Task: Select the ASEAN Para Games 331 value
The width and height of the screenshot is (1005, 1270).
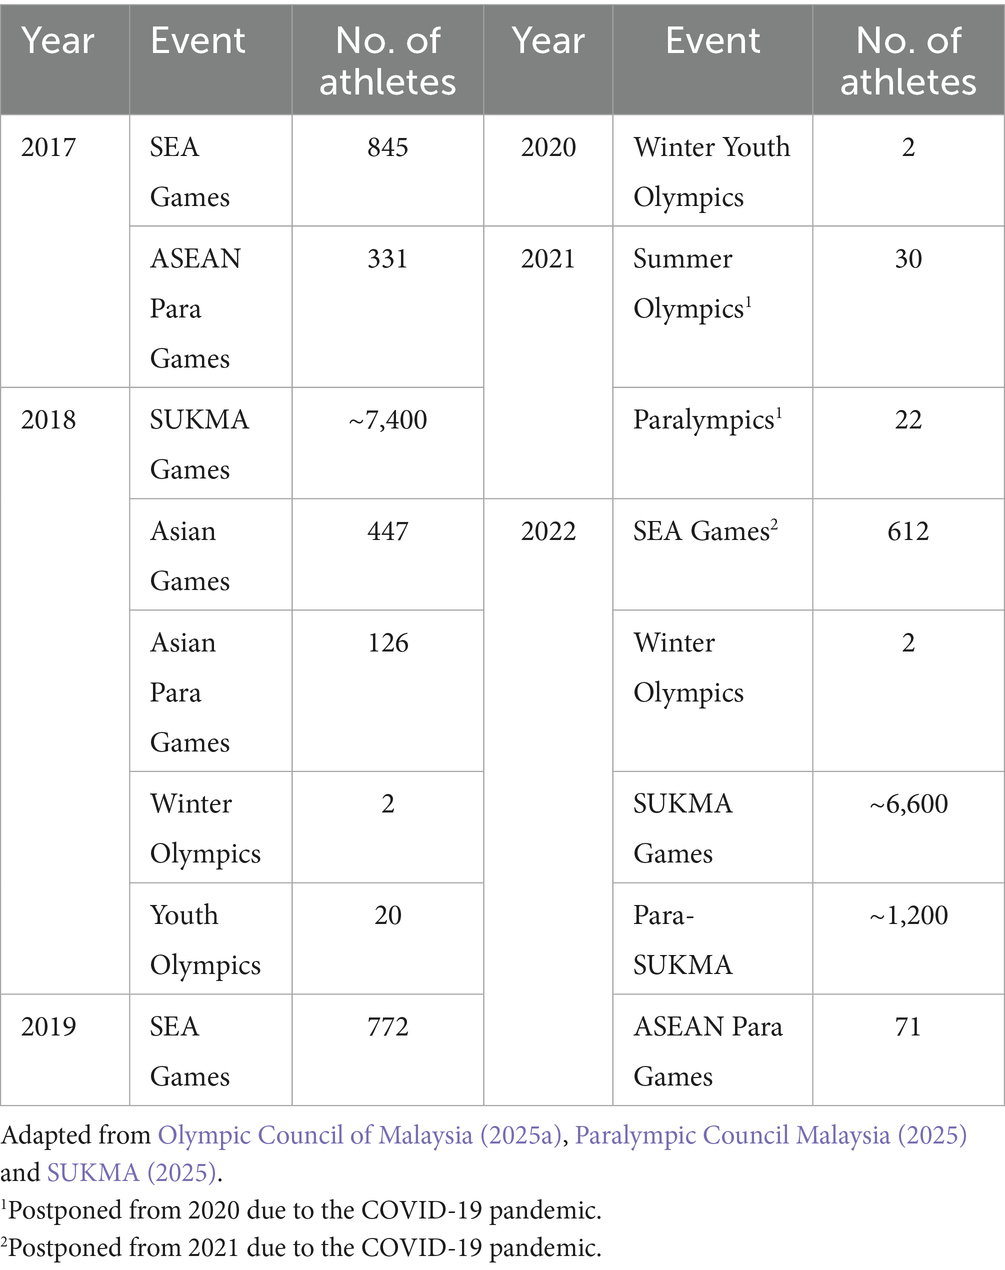Action: [387, 259]
